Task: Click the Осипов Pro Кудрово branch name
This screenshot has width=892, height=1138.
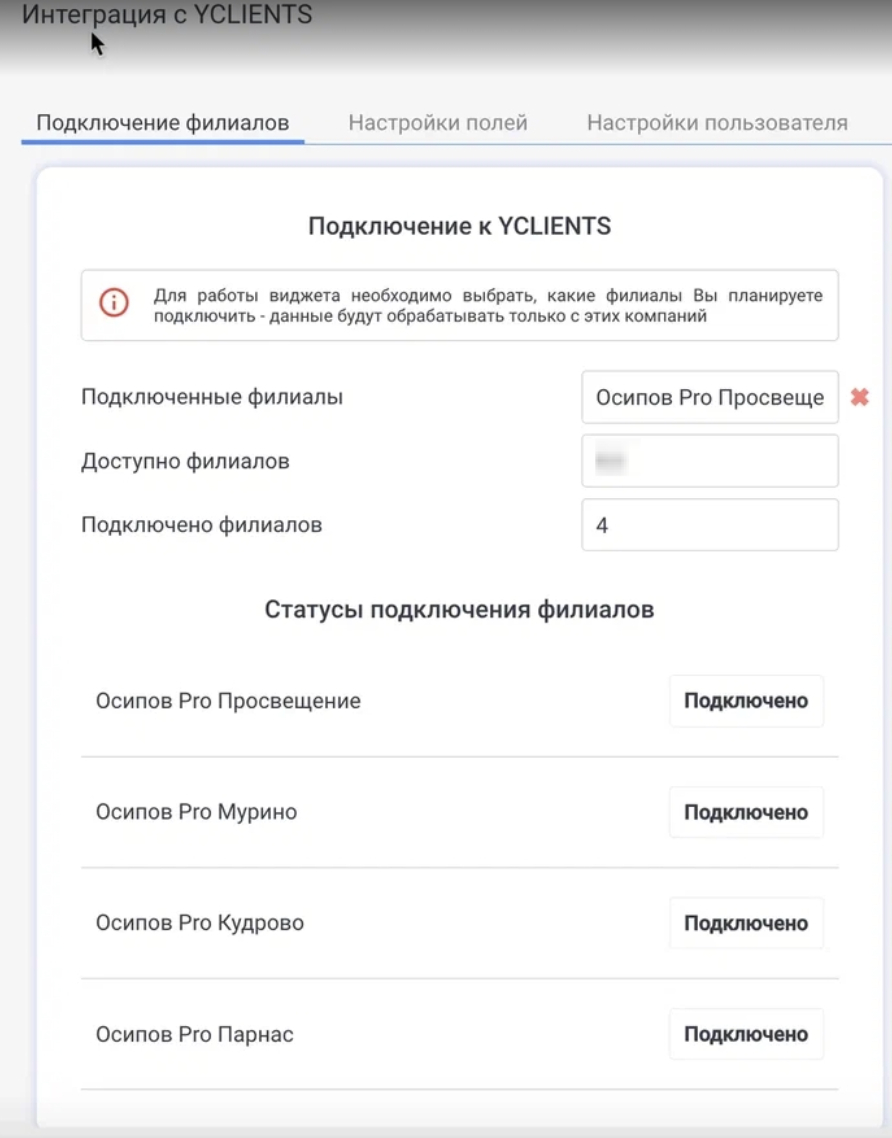Action: [200, 923]
